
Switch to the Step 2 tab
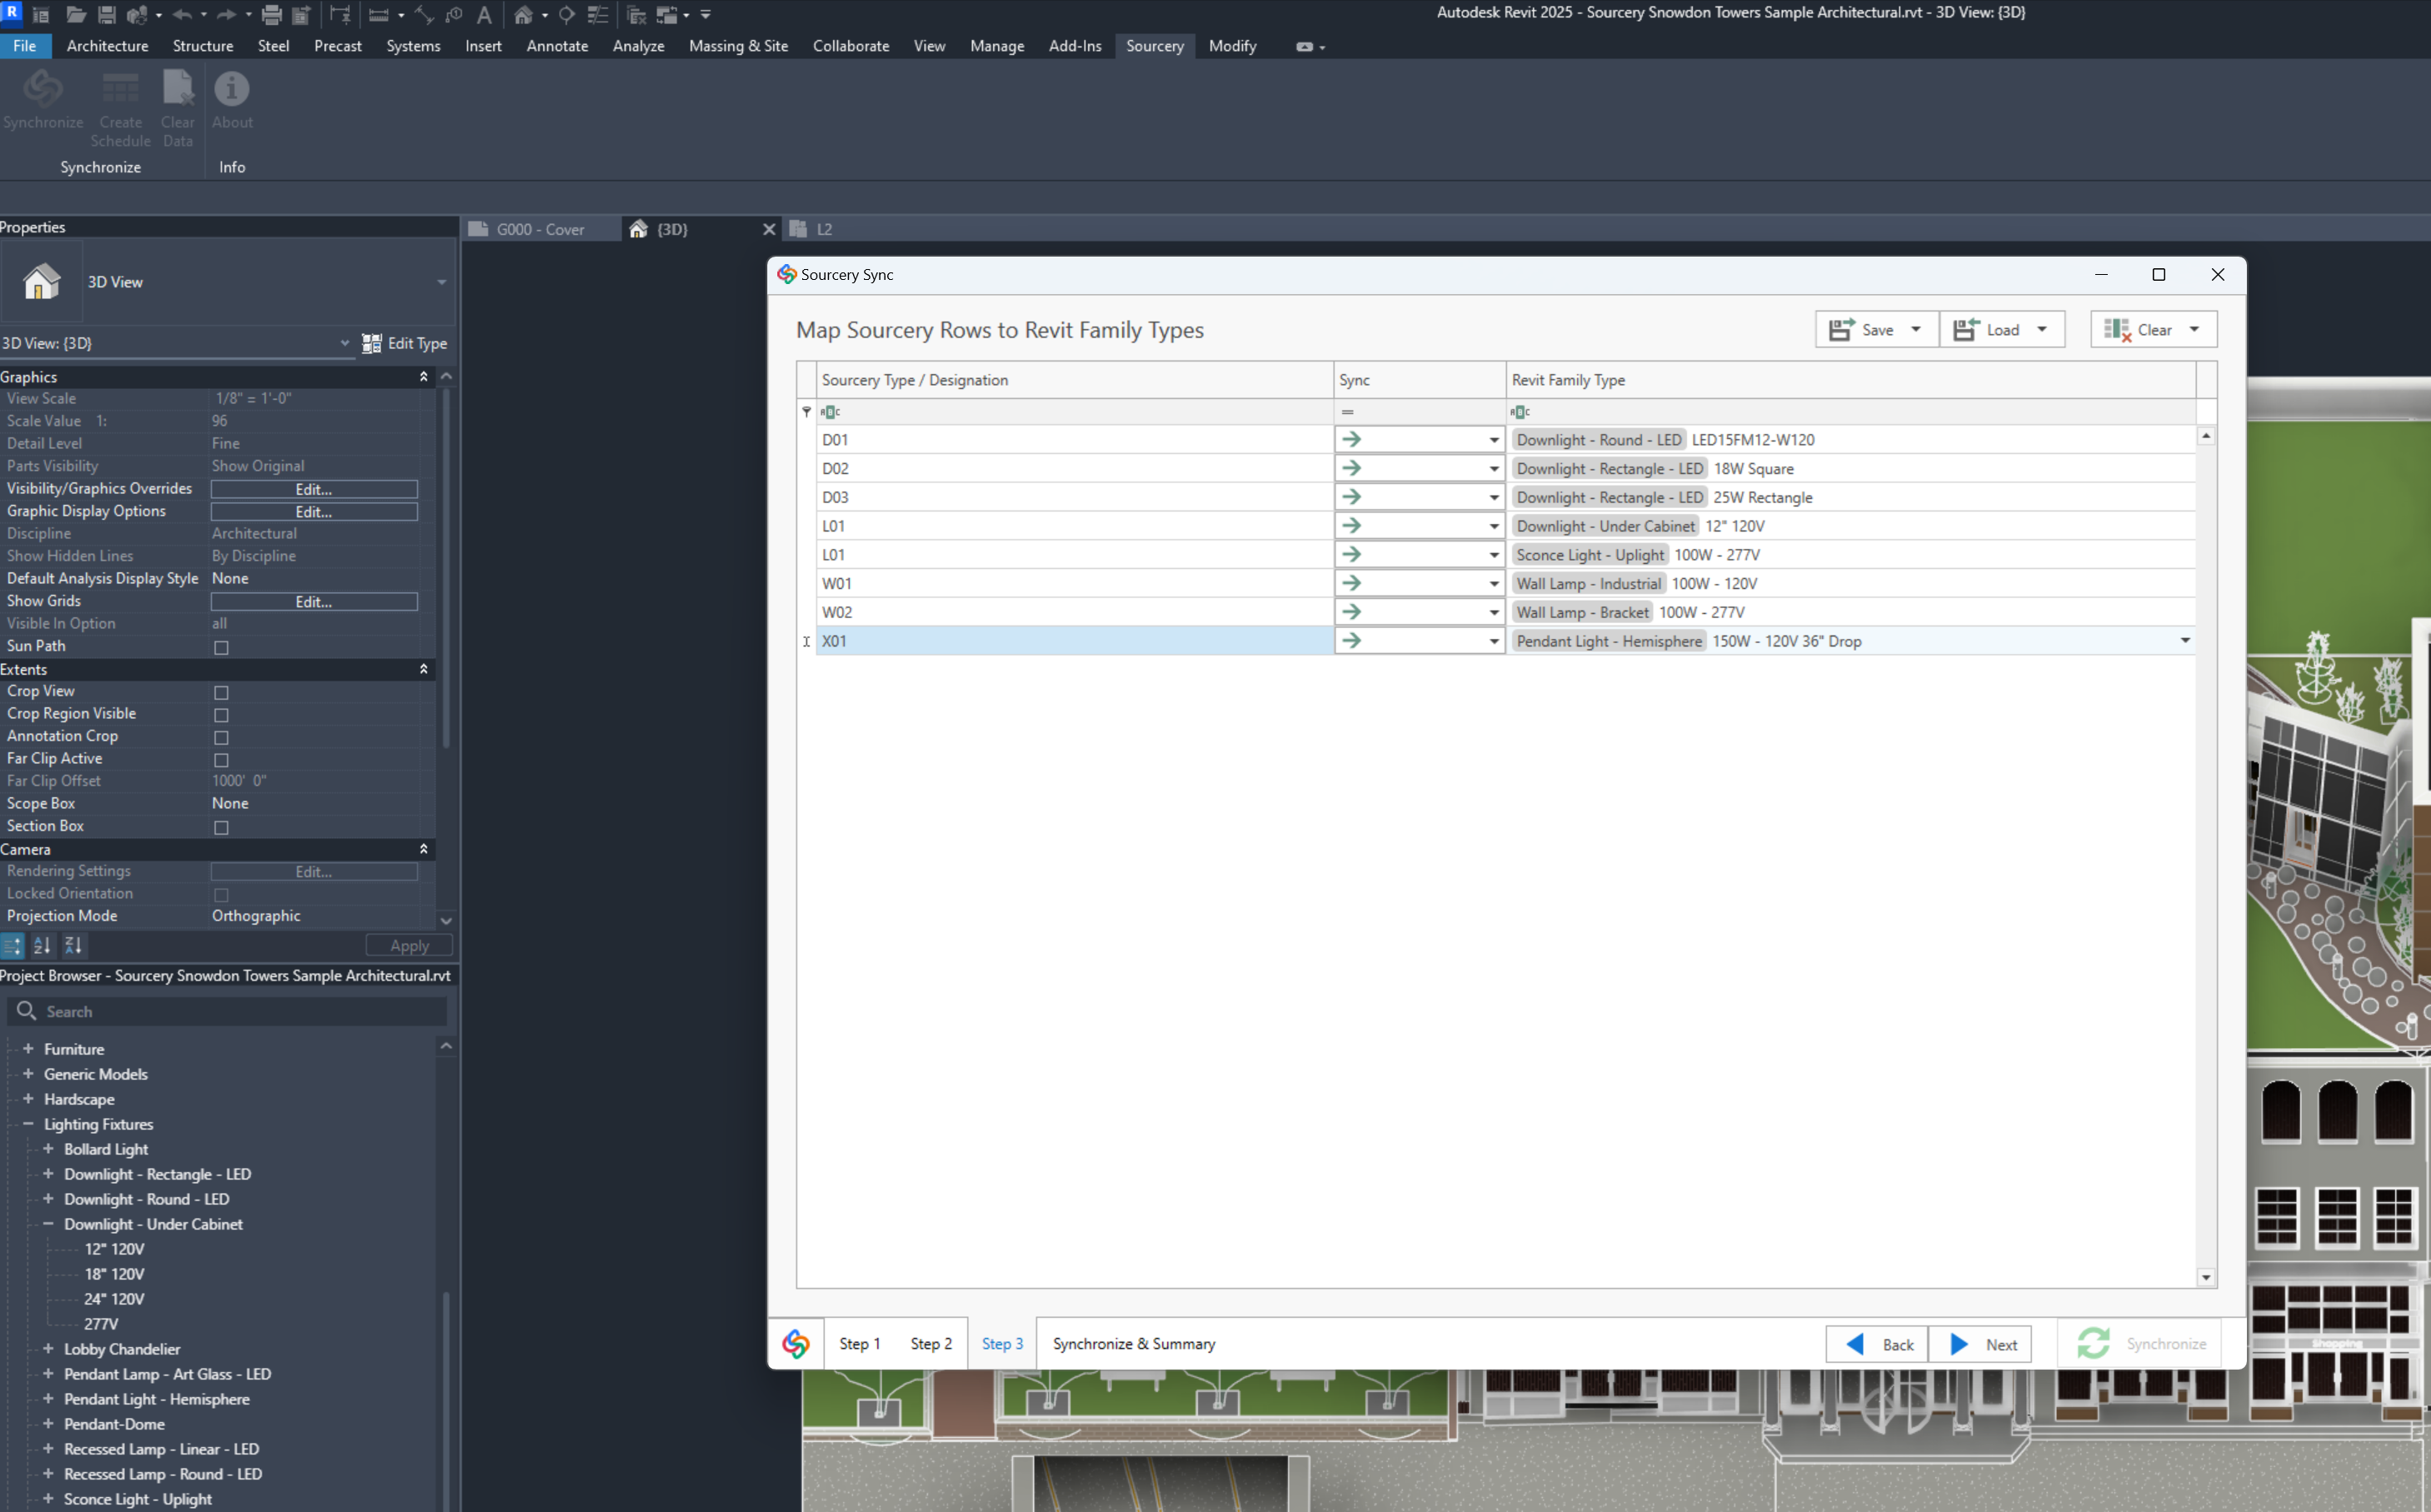click(x=930, y=1344)
